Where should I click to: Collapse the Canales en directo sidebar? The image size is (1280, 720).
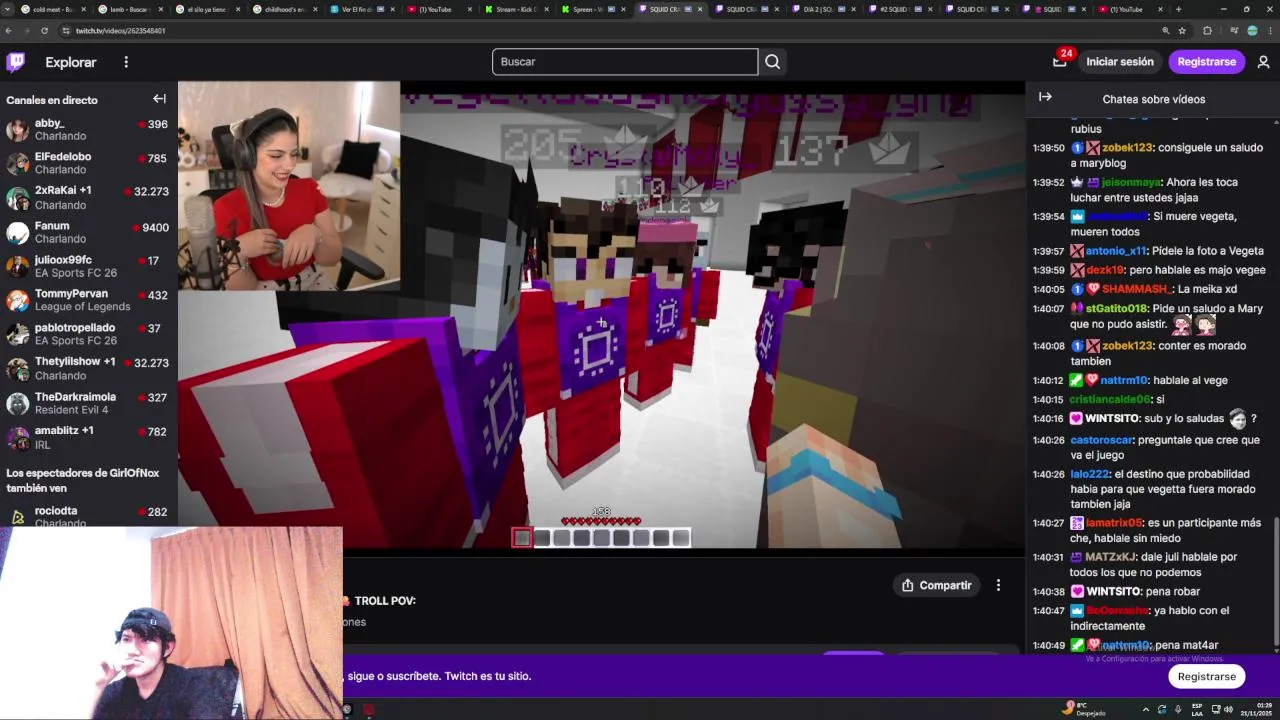pos(159,99)
